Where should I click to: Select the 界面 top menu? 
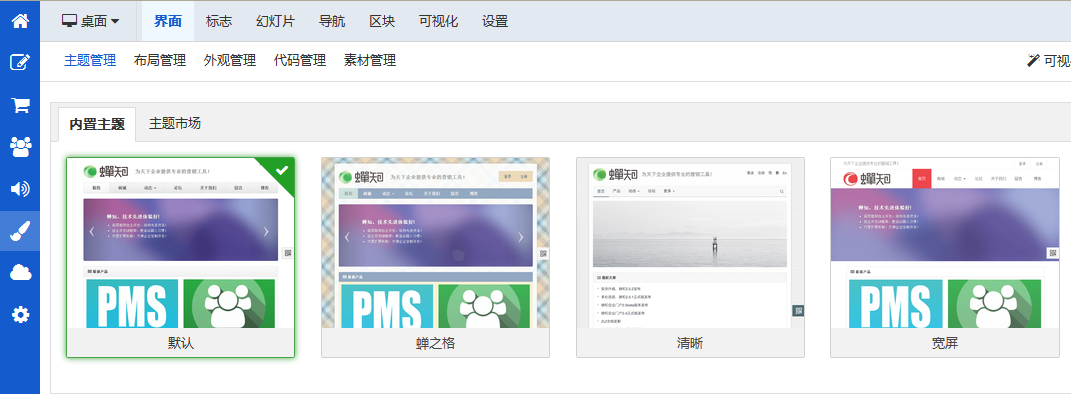(168, 21)
